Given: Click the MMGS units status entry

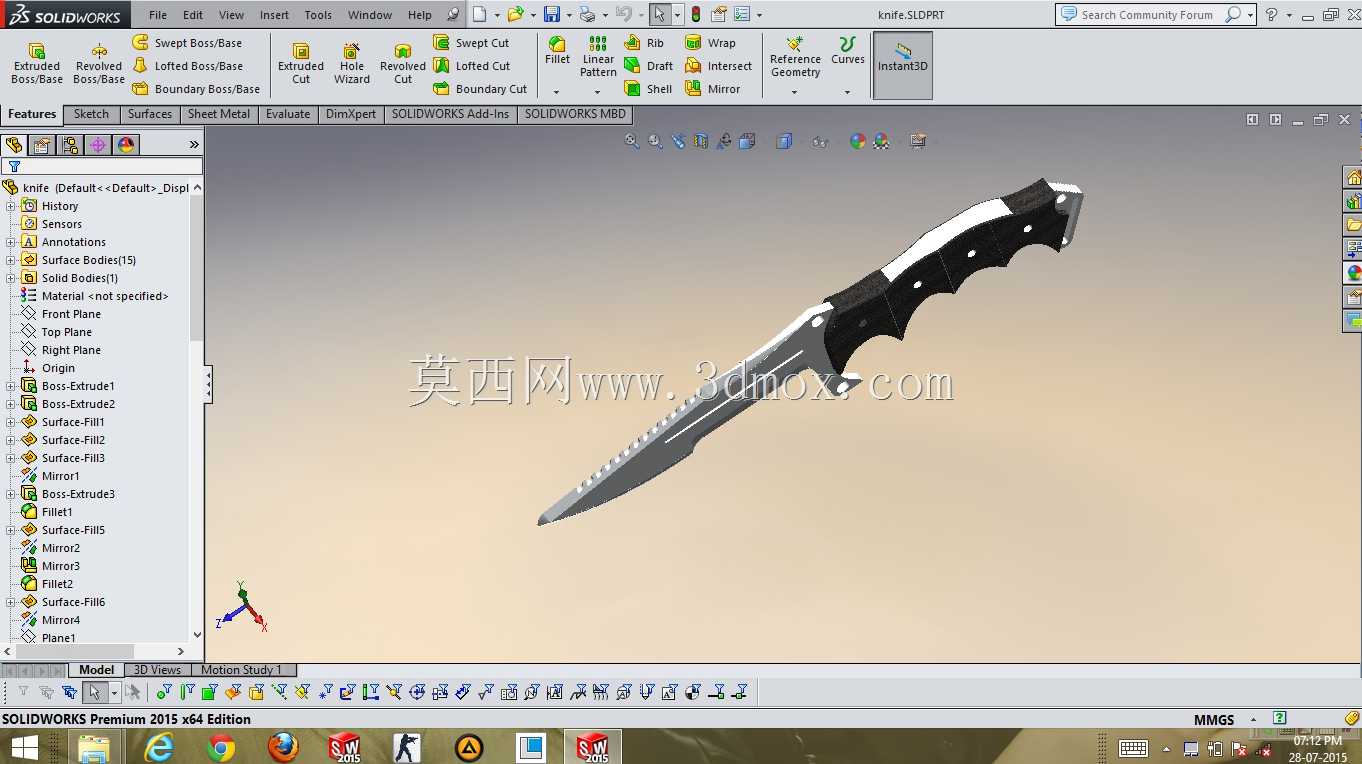Looking at the screenshot, I should click(1214, 720).
